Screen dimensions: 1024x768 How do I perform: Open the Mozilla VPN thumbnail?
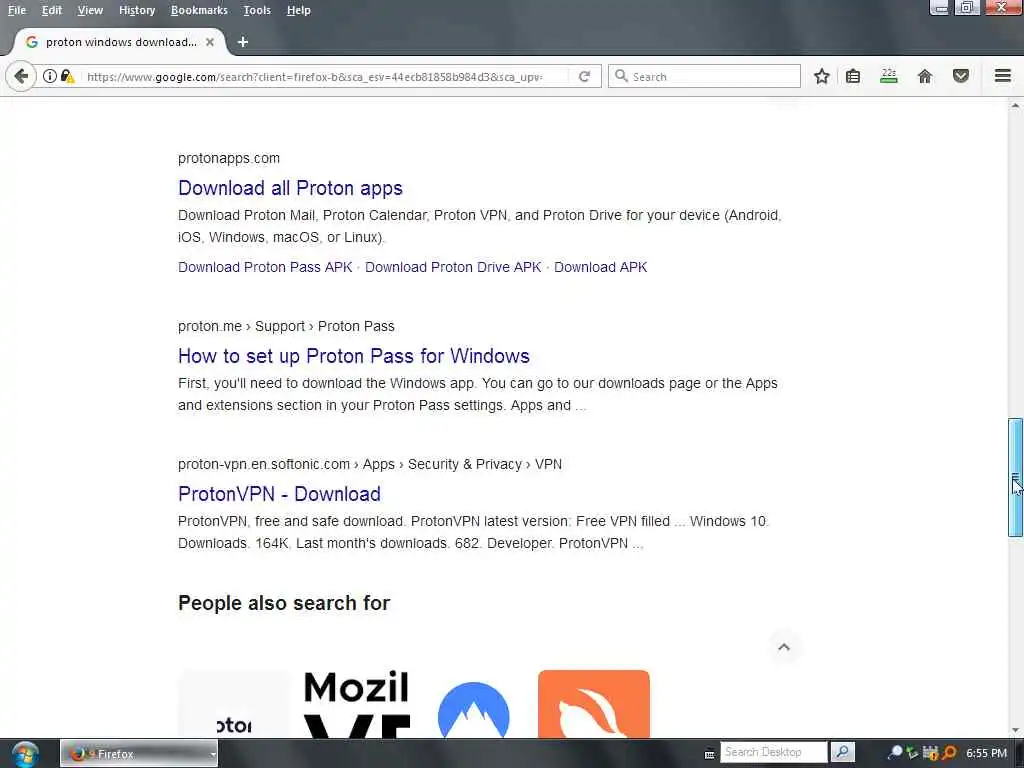coord(357,704)
